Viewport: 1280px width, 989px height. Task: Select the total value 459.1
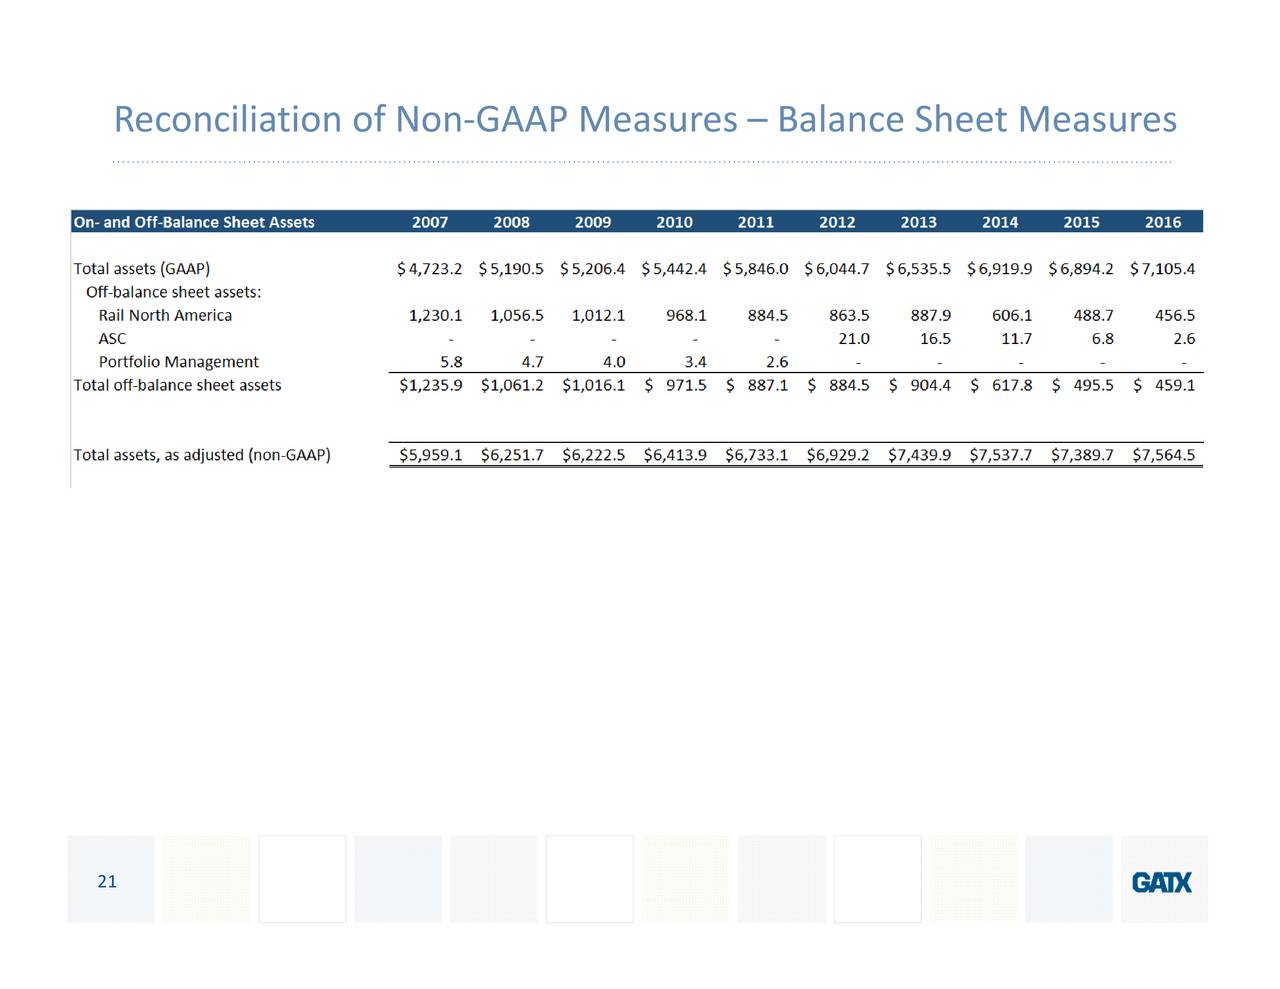tap(1175, 385)
